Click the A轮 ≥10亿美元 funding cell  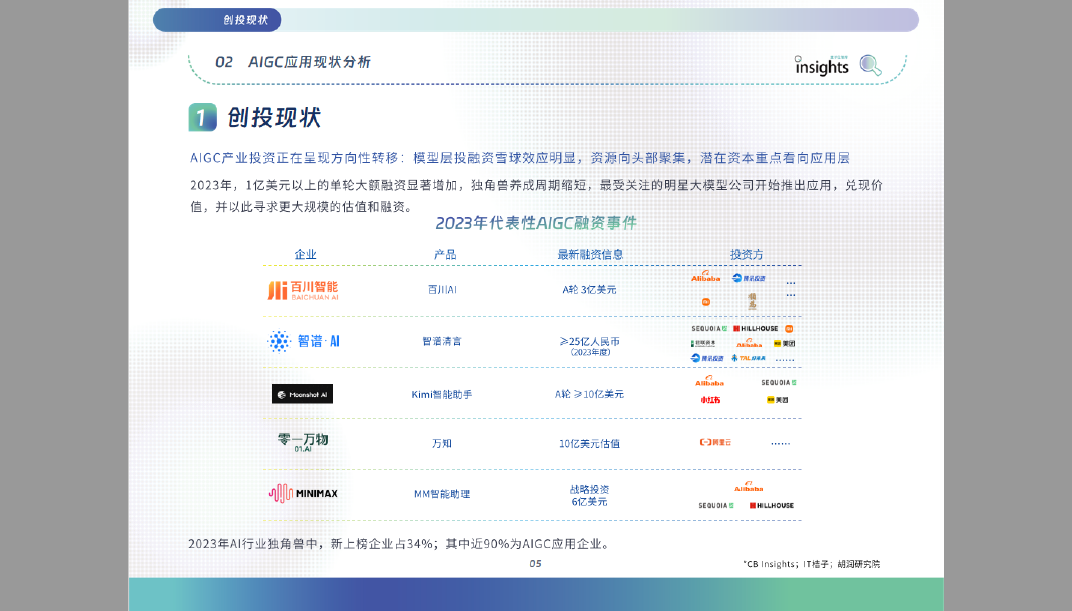(589, 394)
